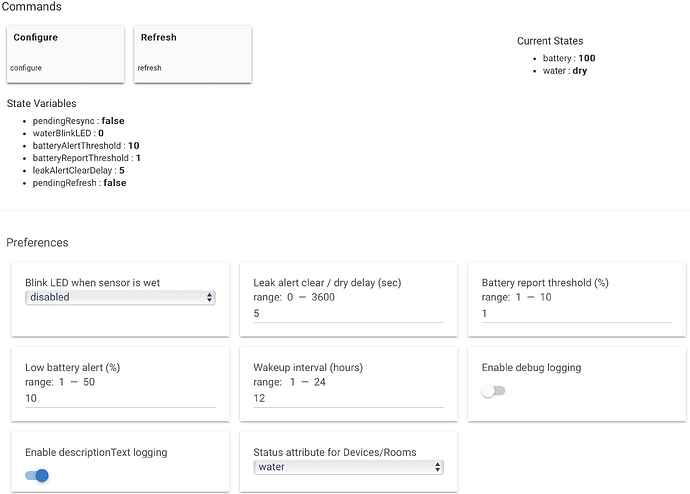The width and height of the screenshot is (690, 494).
Task: Click Enable descriptionText logging label text
Action: point(96,452)
